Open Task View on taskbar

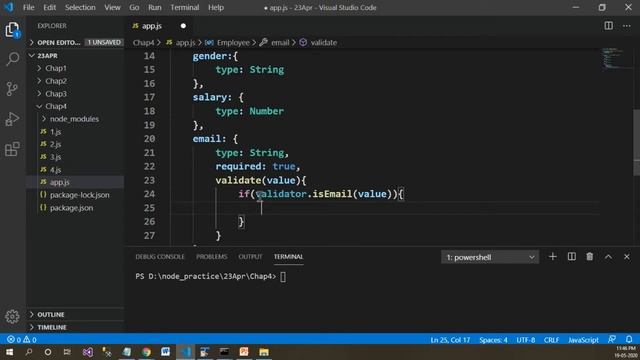coord(67,352)
